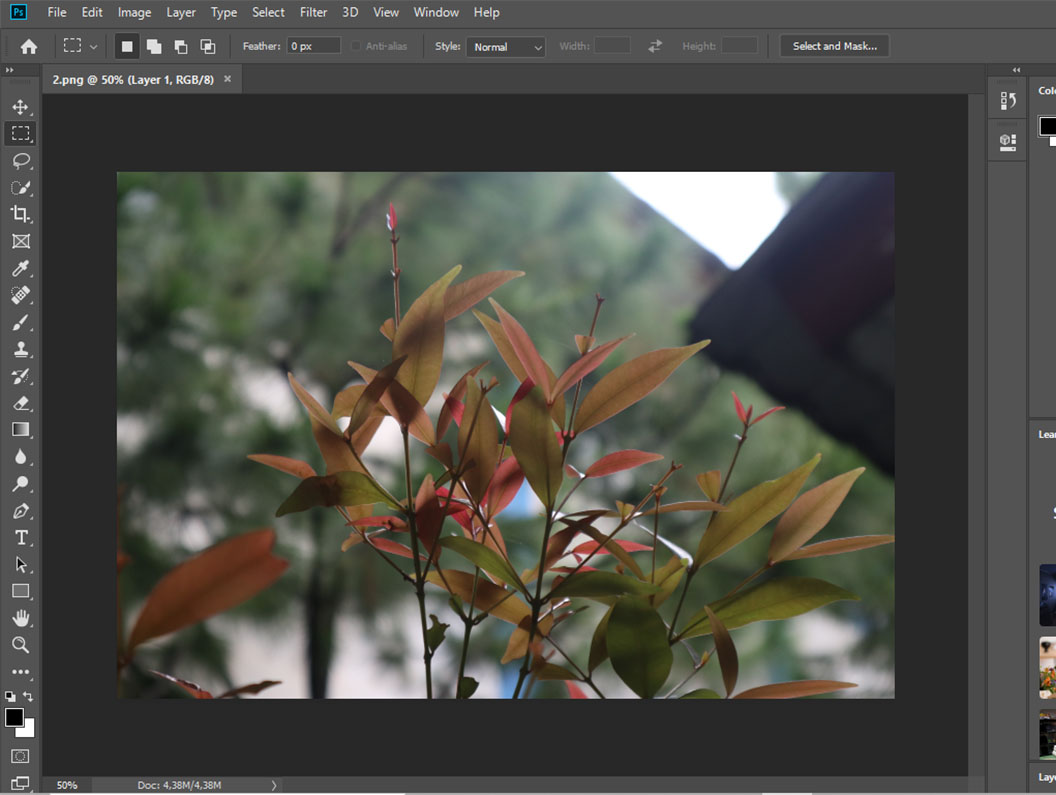Select the Hand tool
The width and height of the screenshot is (1056, 795).
(x=20, y=618)
